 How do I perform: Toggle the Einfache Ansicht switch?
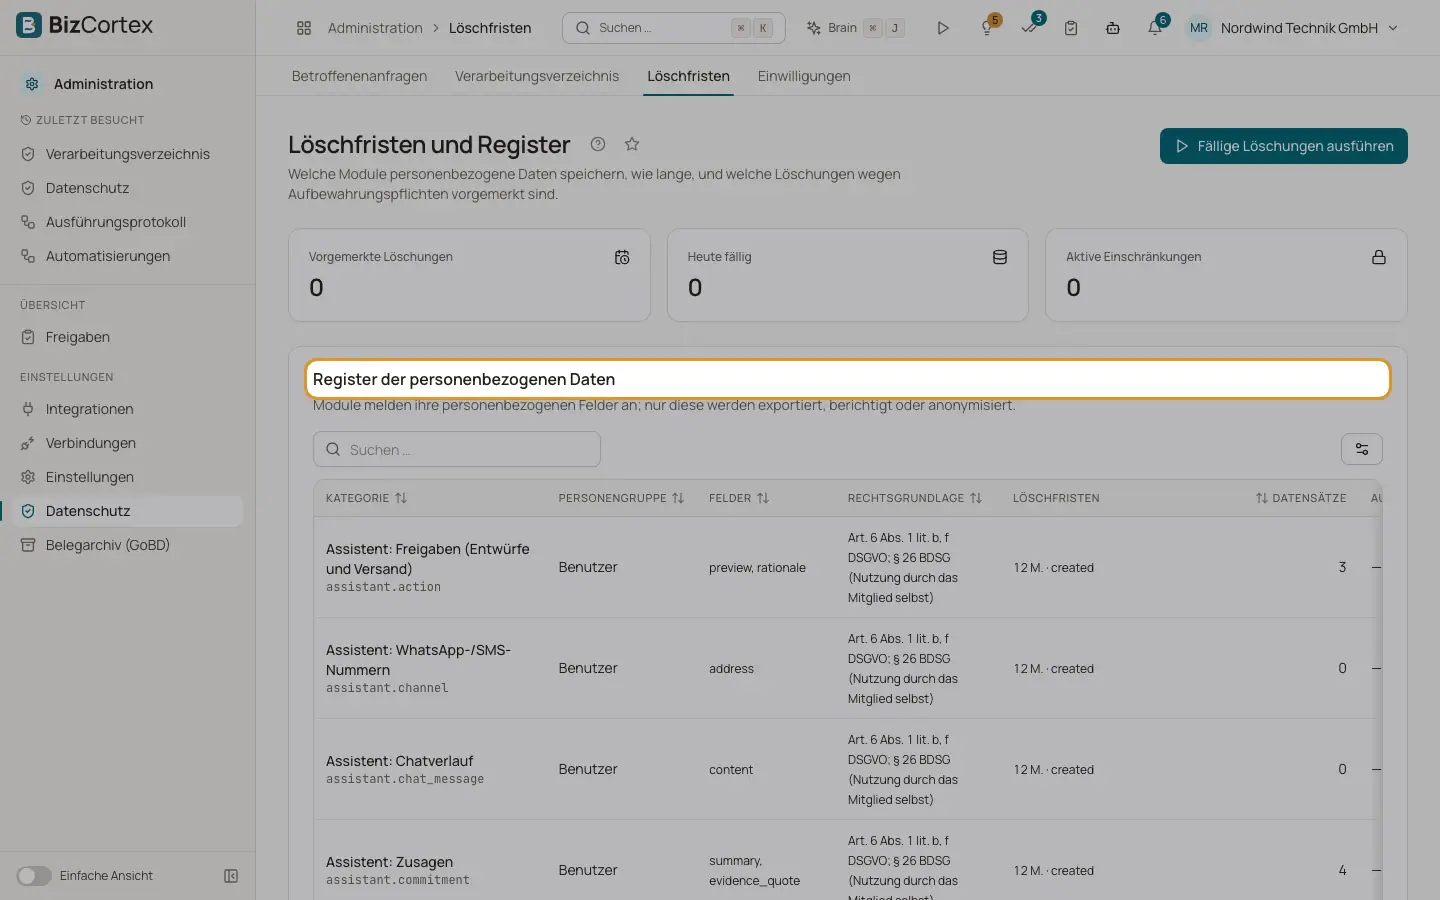(34, 876)
